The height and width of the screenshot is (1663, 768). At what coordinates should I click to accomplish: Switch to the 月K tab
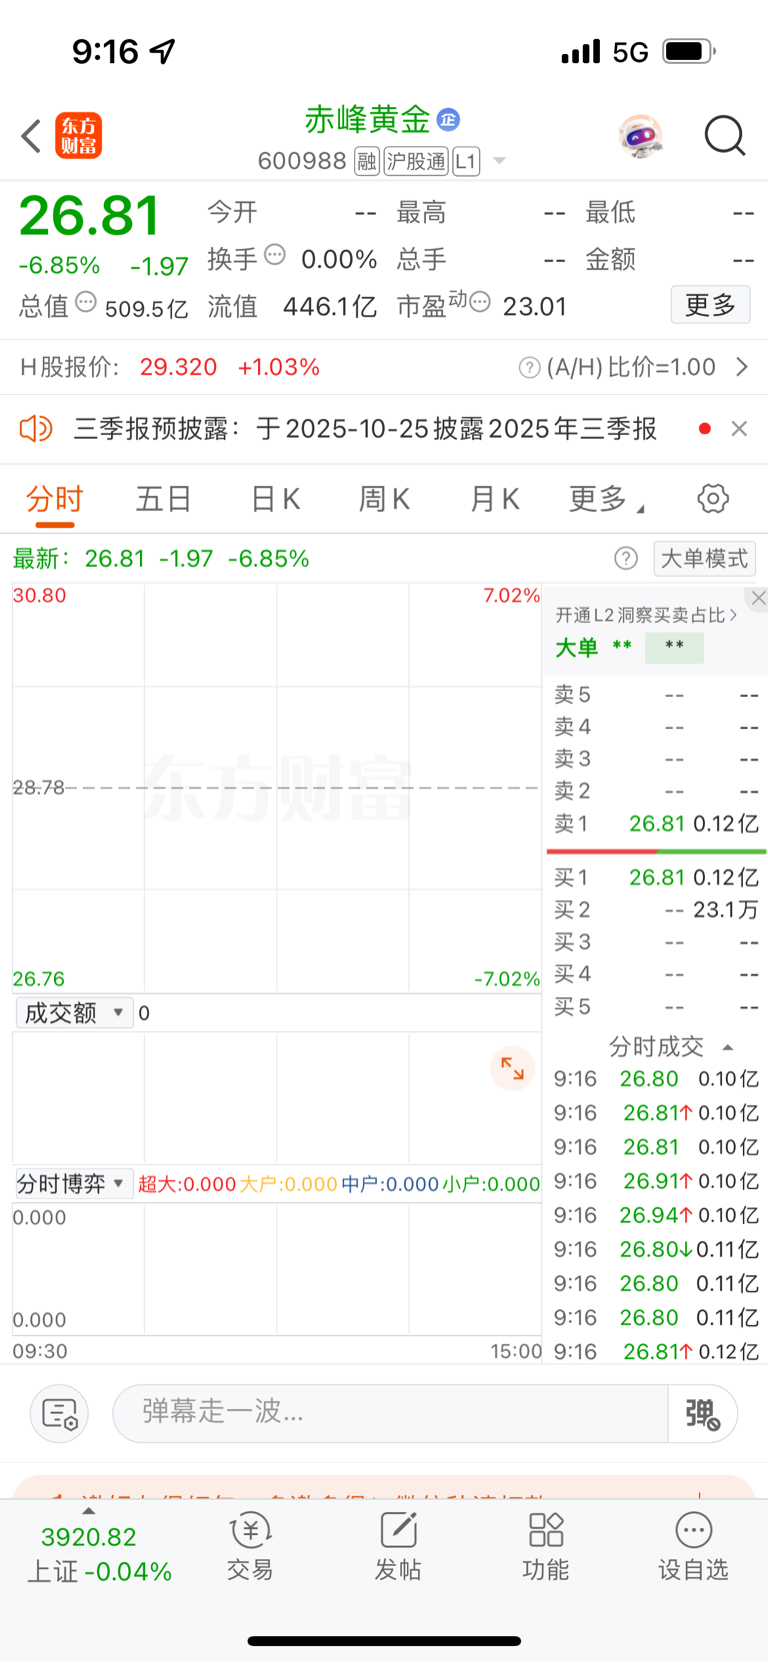(x=495, y=499)
